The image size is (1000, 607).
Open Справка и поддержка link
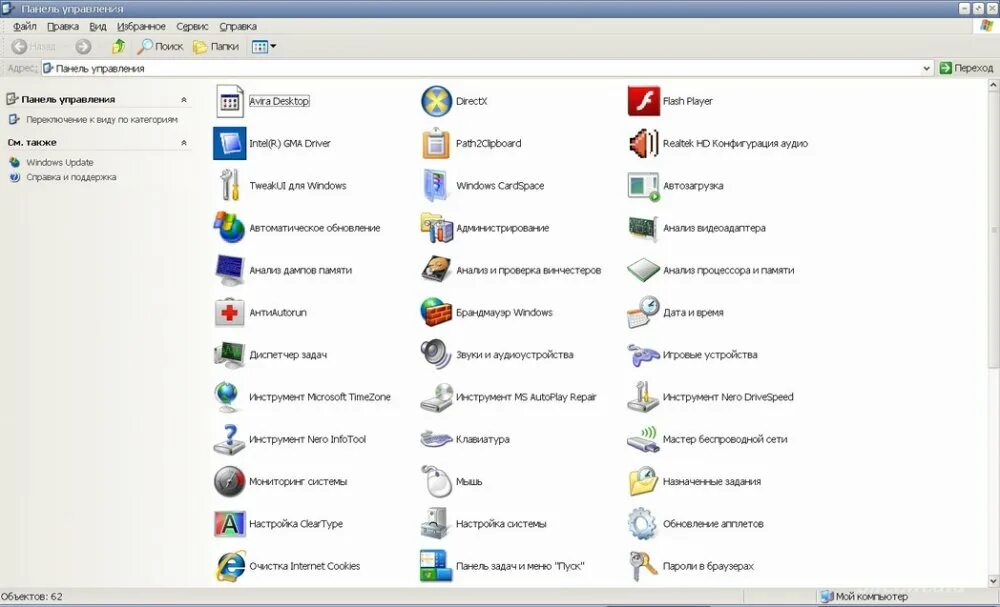point(71,177)
